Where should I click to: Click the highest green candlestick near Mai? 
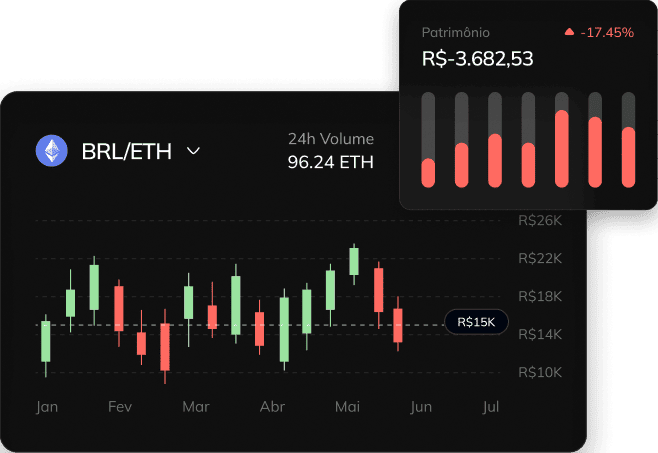pos(354,261)
